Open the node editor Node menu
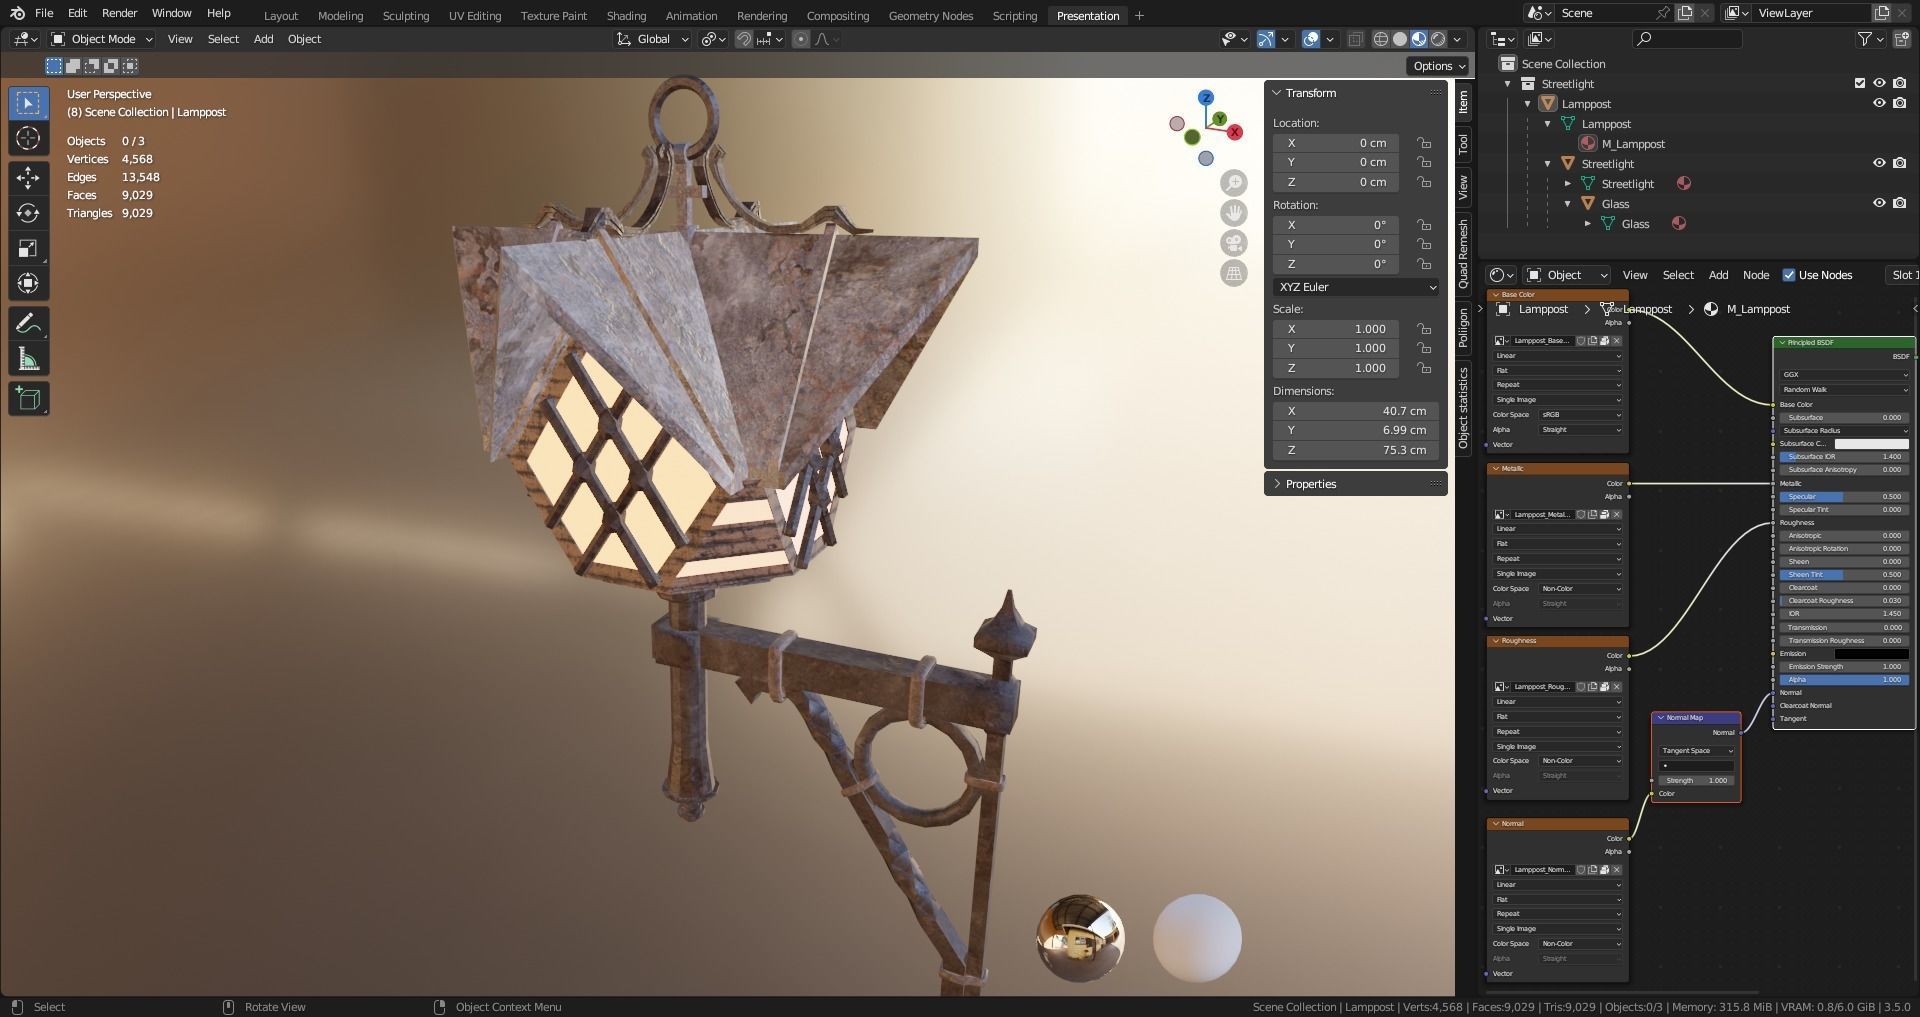The image size is (1920, 1017). 1756,275
